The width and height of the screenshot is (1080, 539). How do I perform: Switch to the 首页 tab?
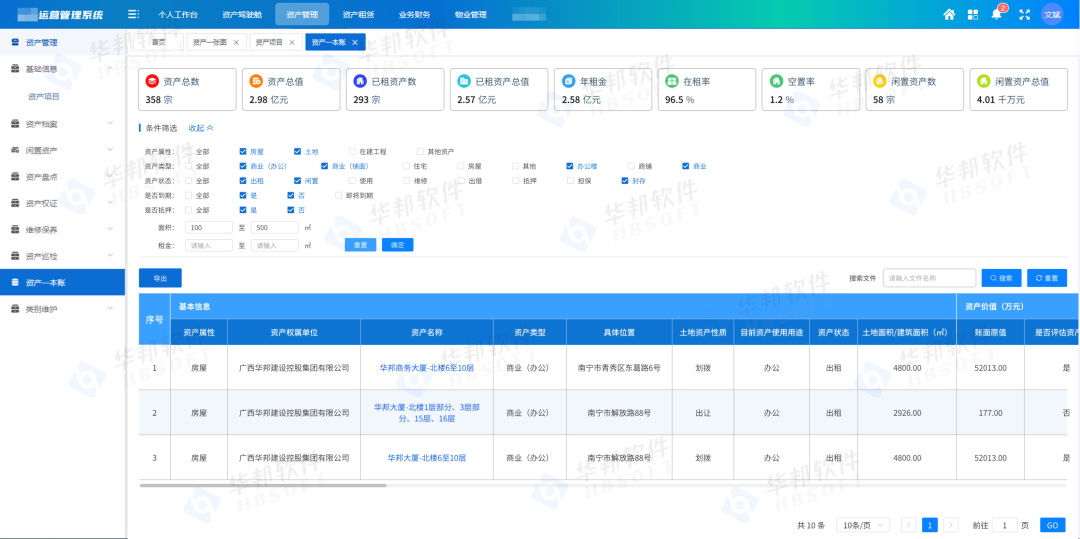click(158, 42)
